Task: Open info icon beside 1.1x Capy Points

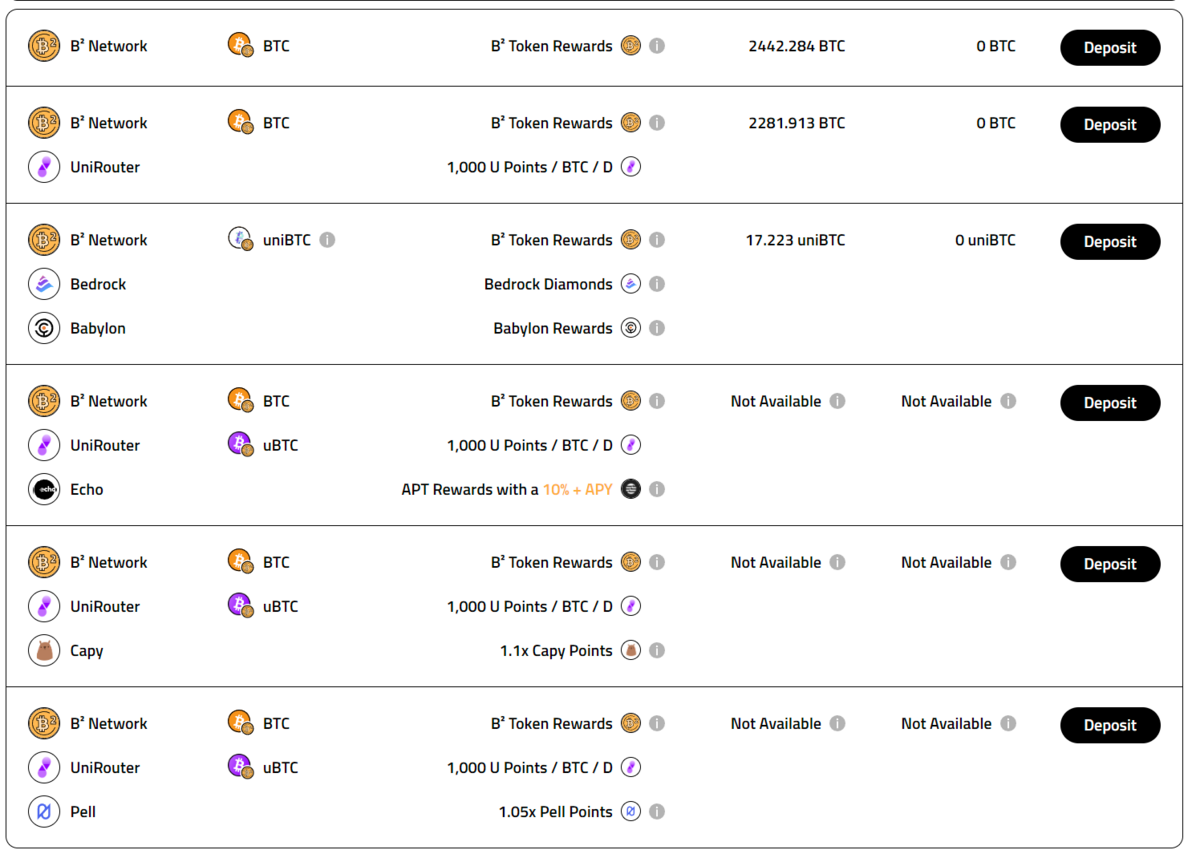Action: (x=657, y=650)
